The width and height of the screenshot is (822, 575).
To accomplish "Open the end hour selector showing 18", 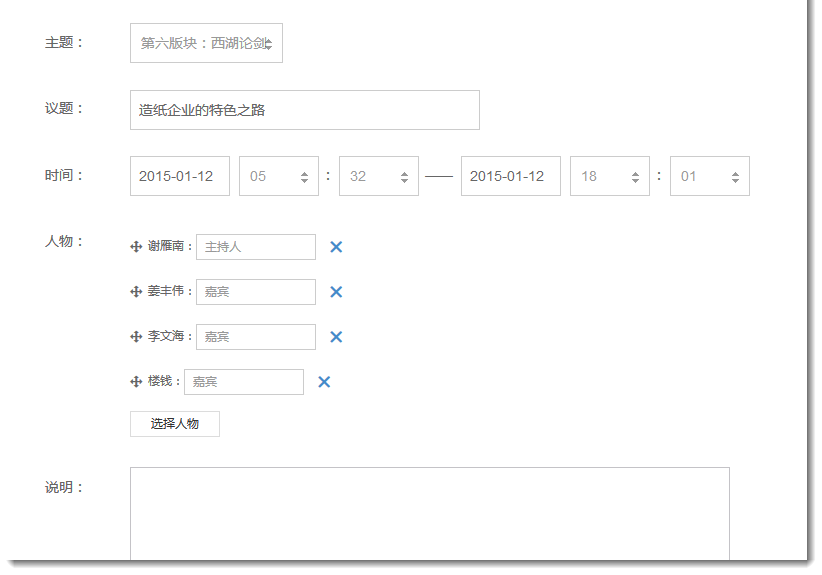I will 609,176.
